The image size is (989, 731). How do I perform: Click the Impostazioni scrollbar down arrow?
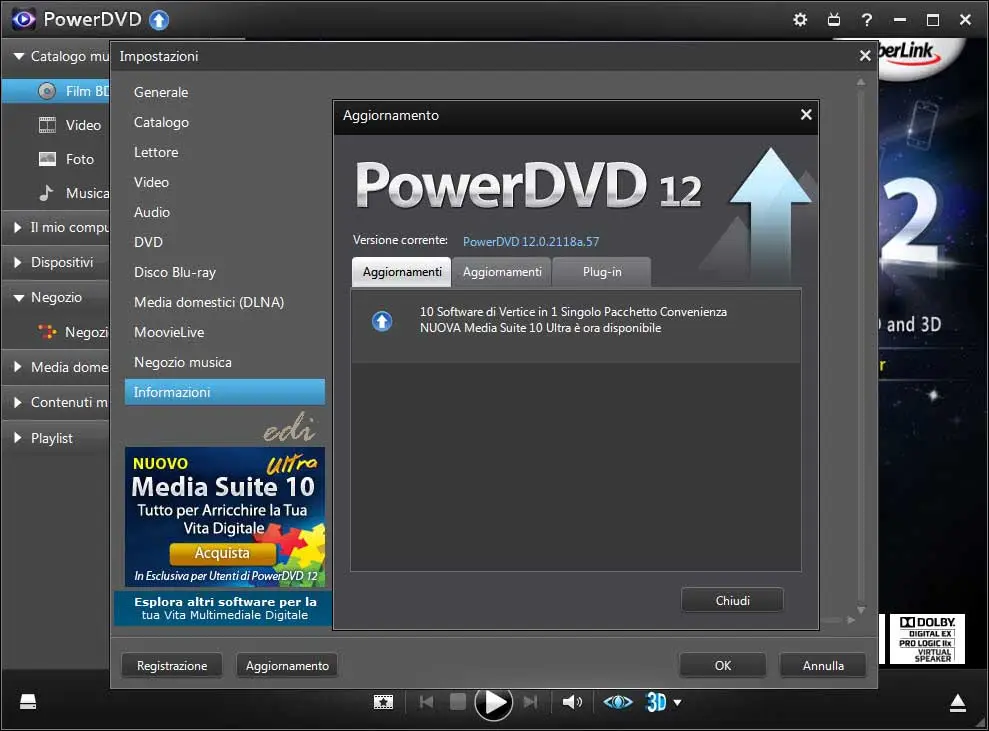pyautogui.click(x=861, y=609)
